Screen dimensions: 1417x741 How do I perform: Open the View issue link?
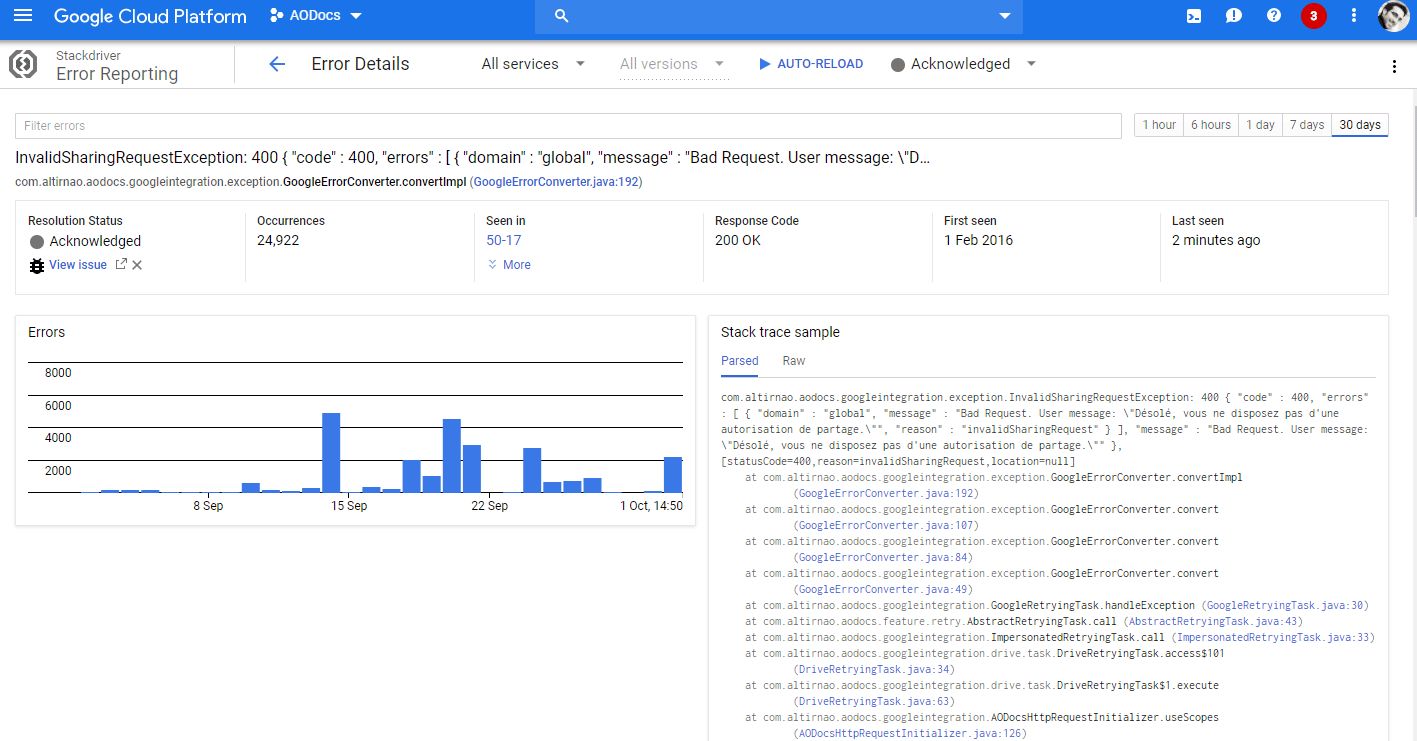(78, 265)
